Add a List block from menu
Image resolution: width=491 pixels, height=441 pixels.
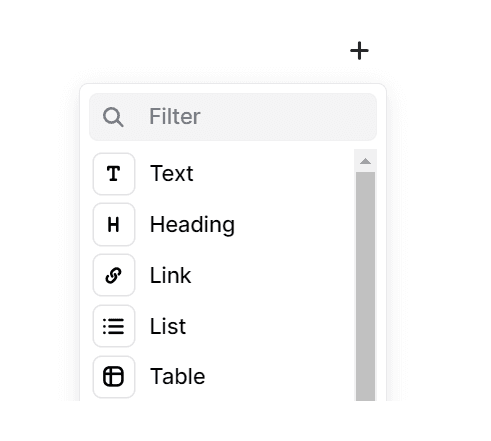(x=222, y=326)
